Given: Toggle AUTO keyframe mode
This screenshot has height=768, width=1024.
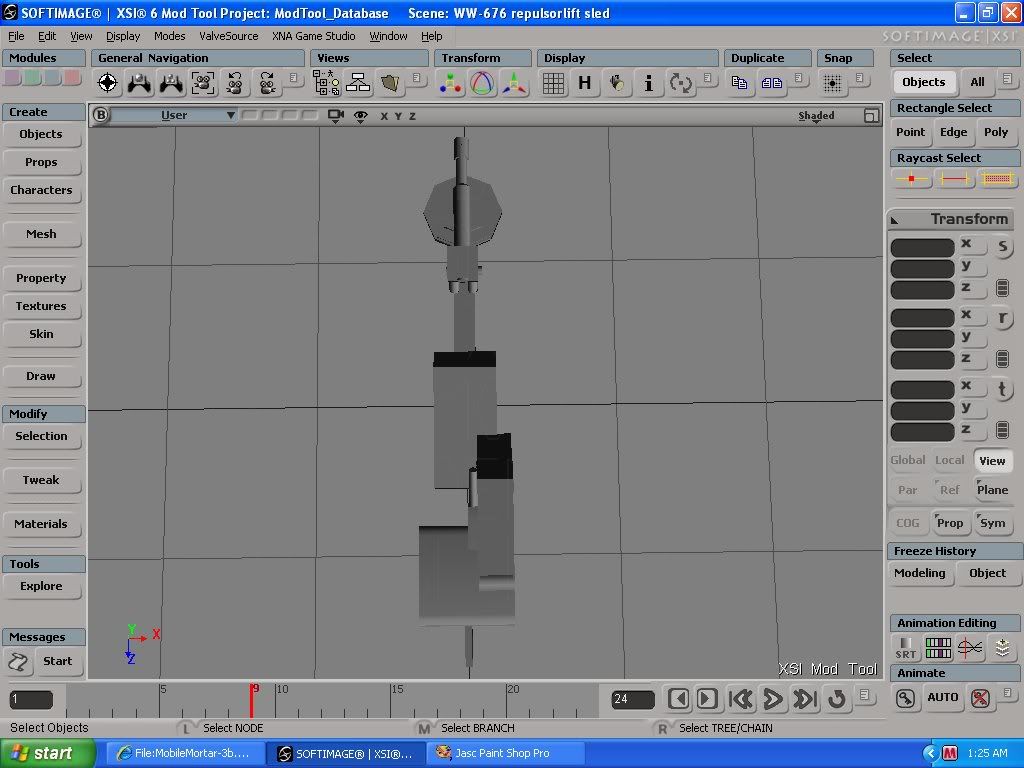Looking at the screenshot, I should [942, 697].
